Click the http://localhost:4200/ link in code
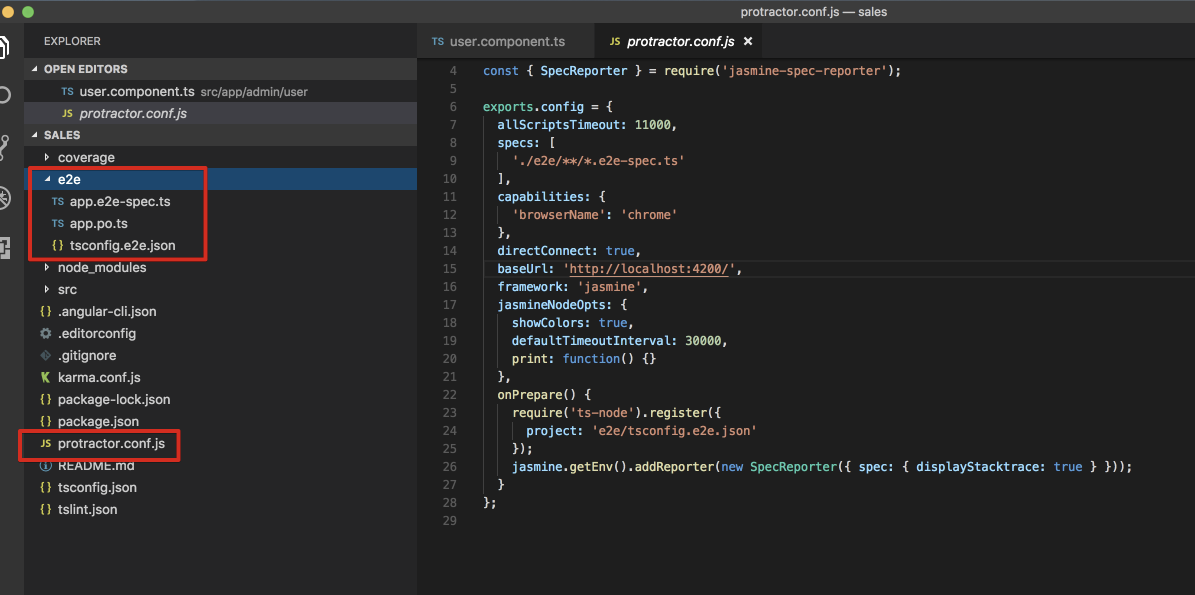This screenshot has height=595, width=1195. [x=650, y=270]
